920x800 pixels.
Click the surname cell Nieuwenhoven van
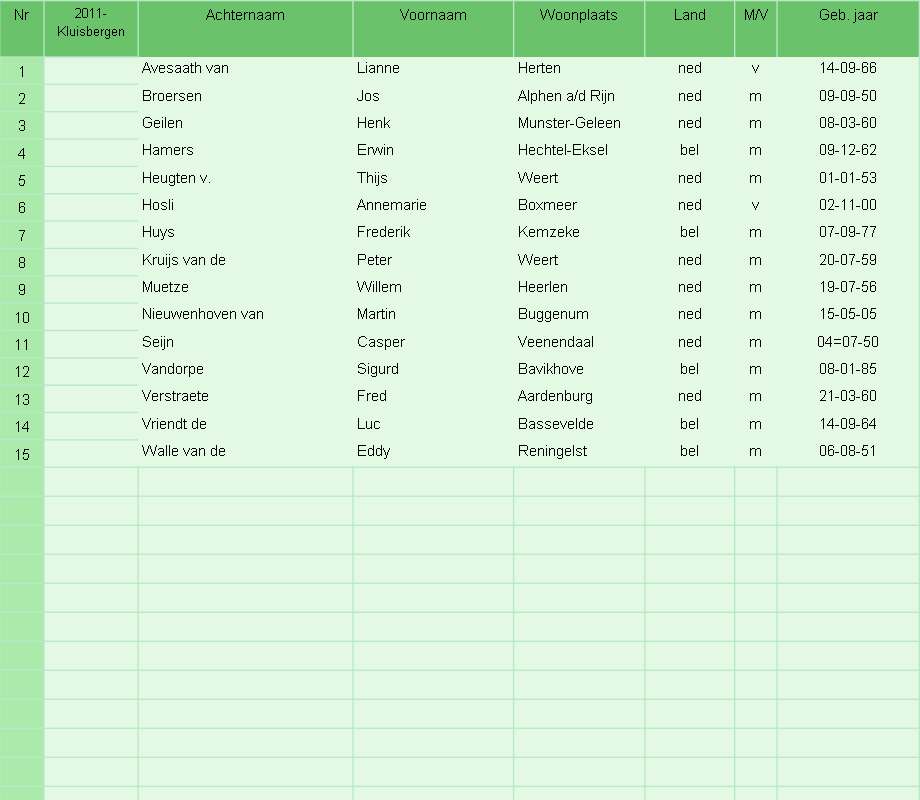click(x=245, y=314)
